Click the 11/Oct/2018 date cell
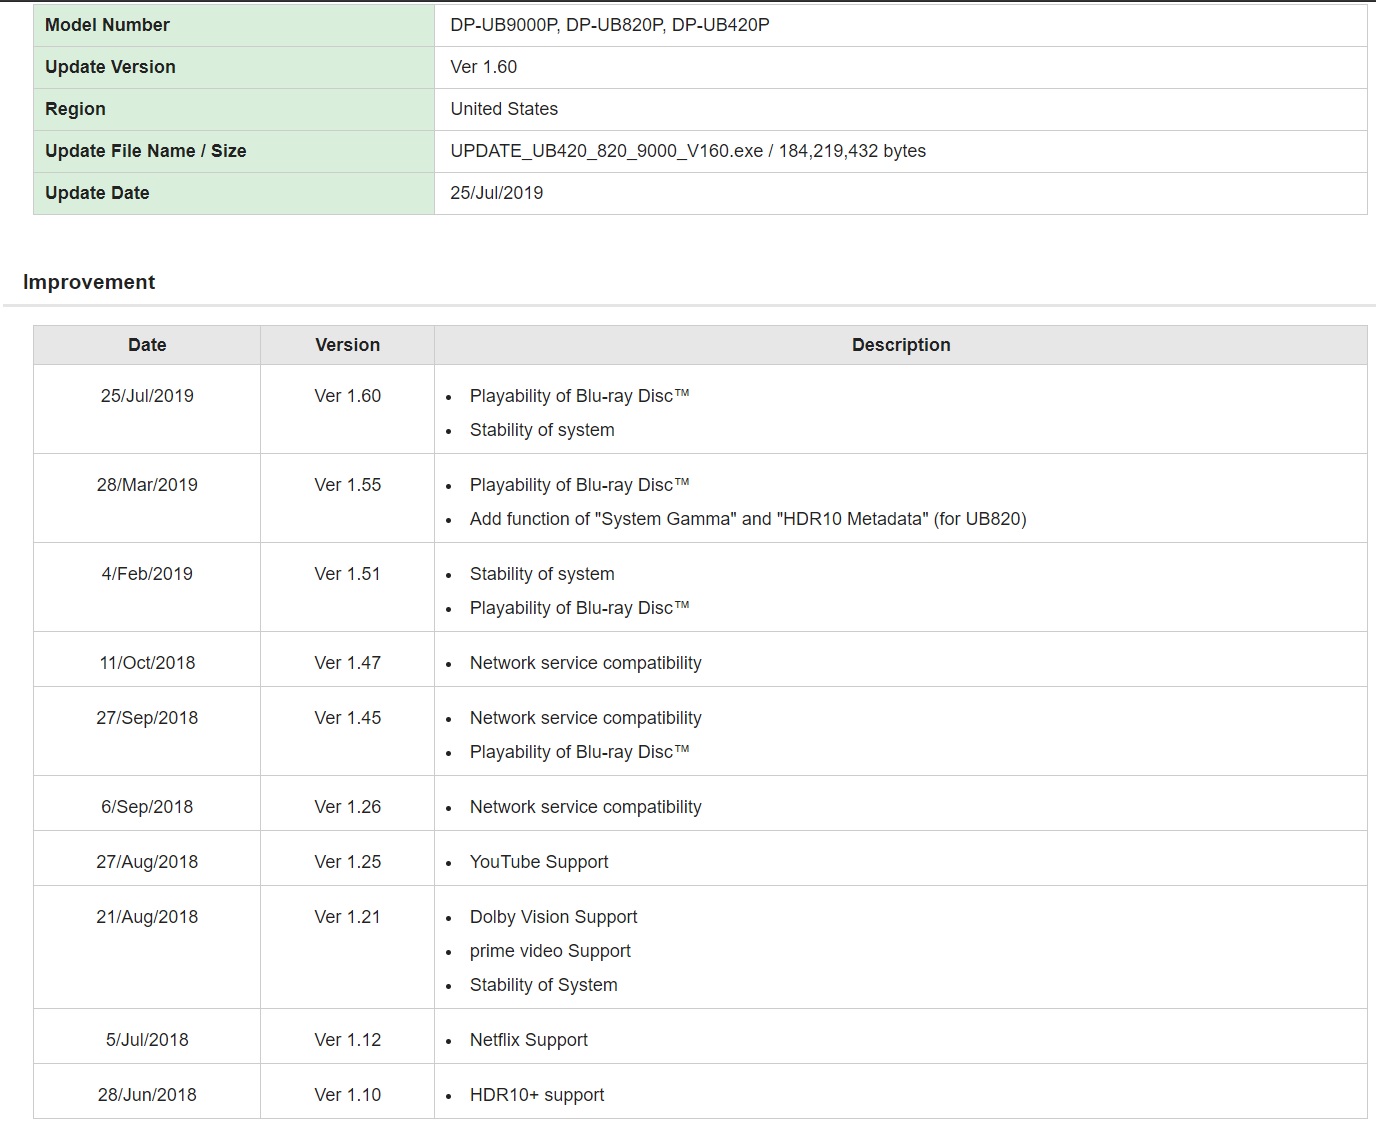This screenshot has height=1137, width=1376. click(x=147, y=663)
